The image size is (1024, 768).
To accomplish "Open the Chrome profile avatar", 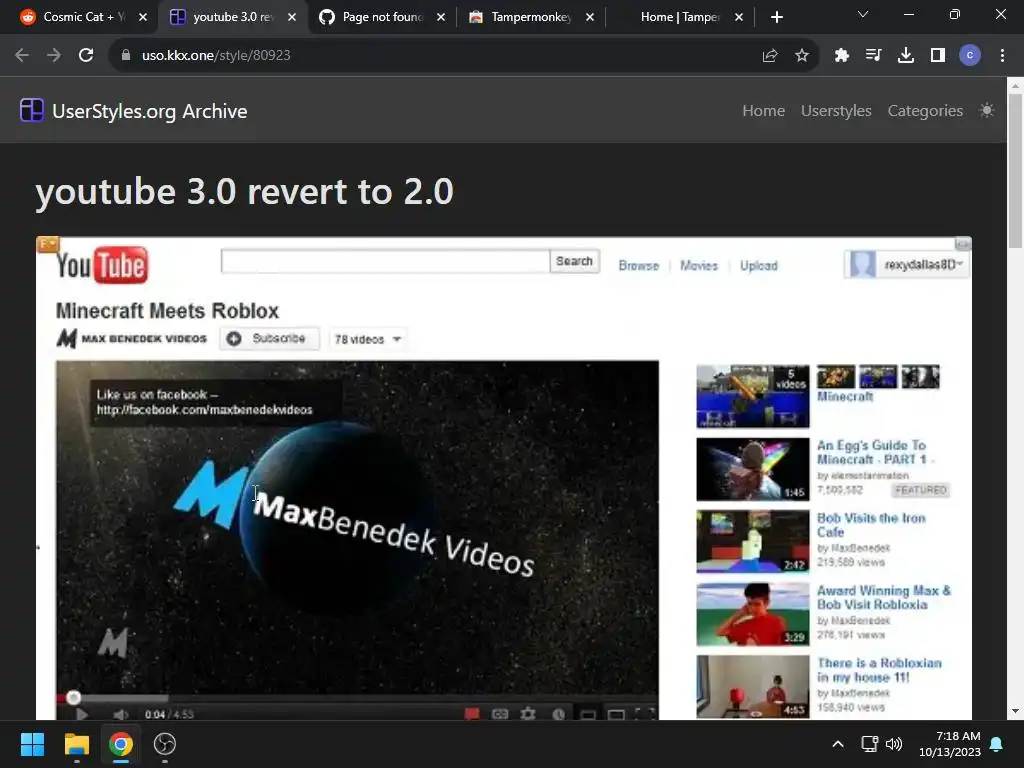I will click(970, 56).
